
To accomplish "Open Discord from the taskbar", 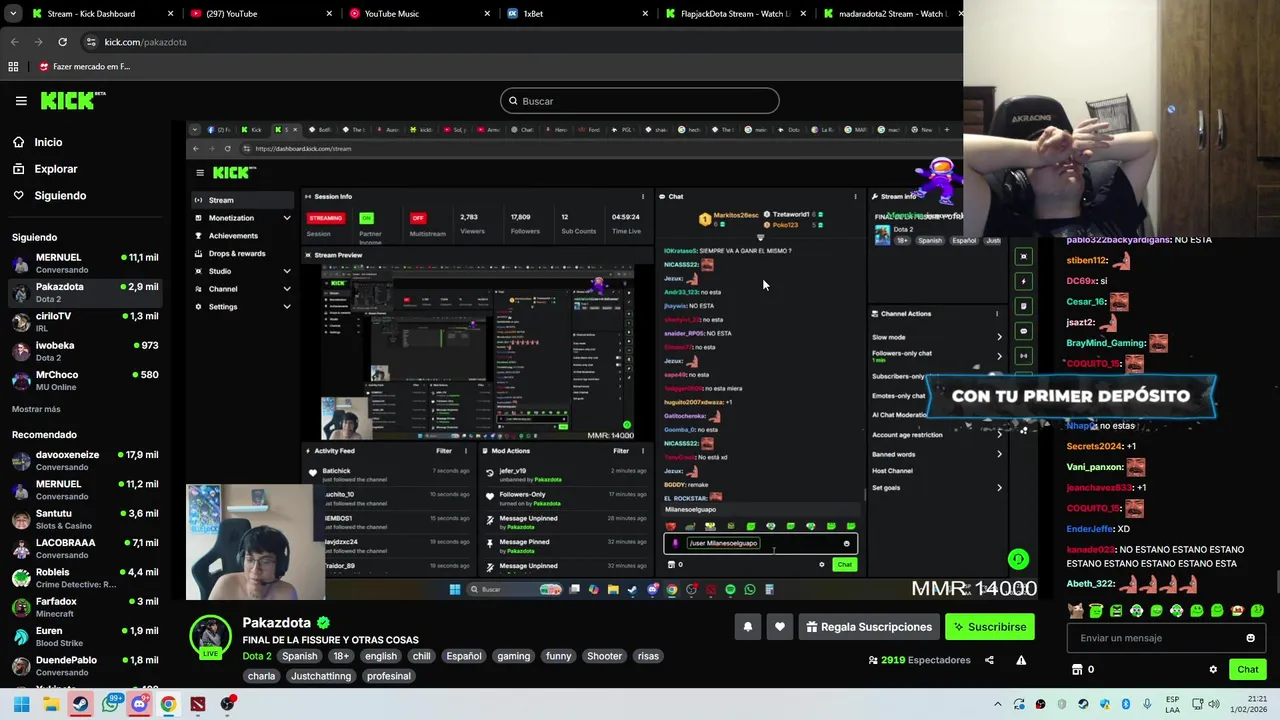I will (x=139, y=704).
